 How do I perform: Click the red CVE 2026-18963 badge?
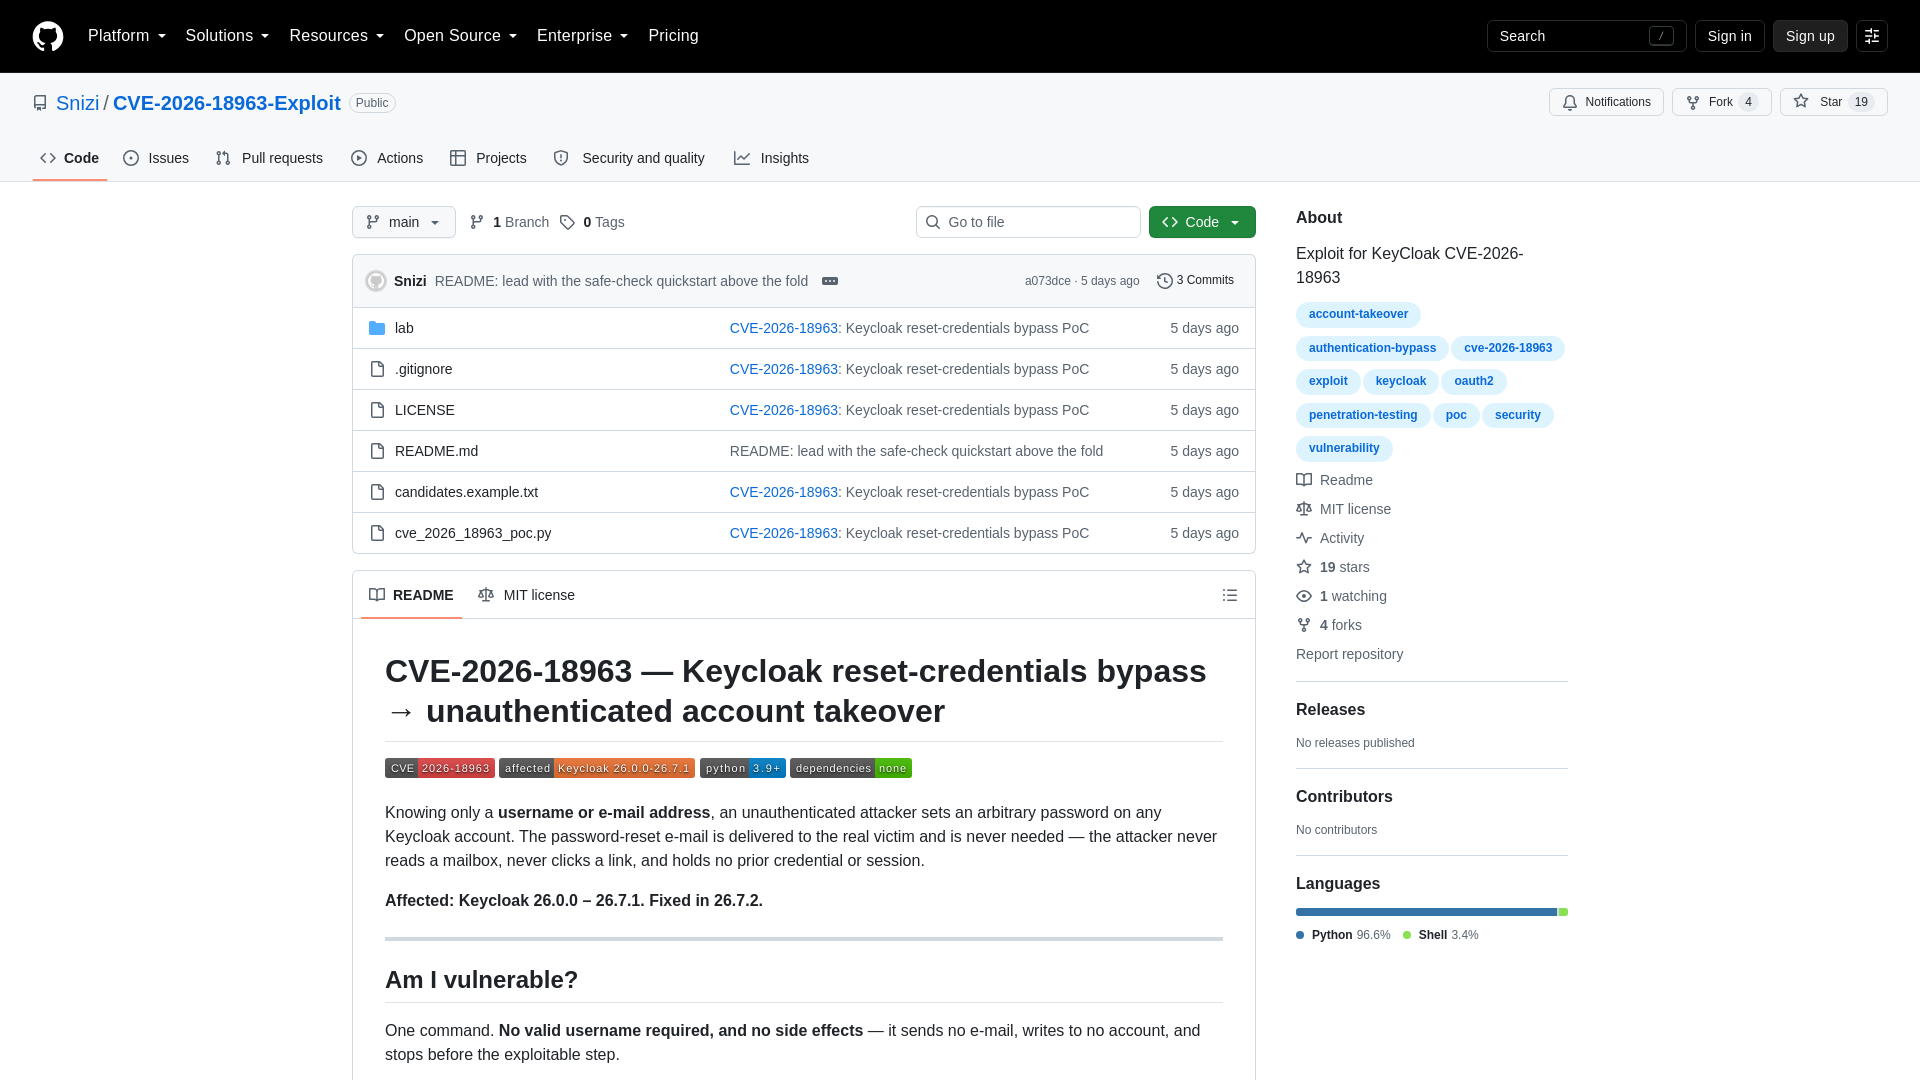click(440, 768)
